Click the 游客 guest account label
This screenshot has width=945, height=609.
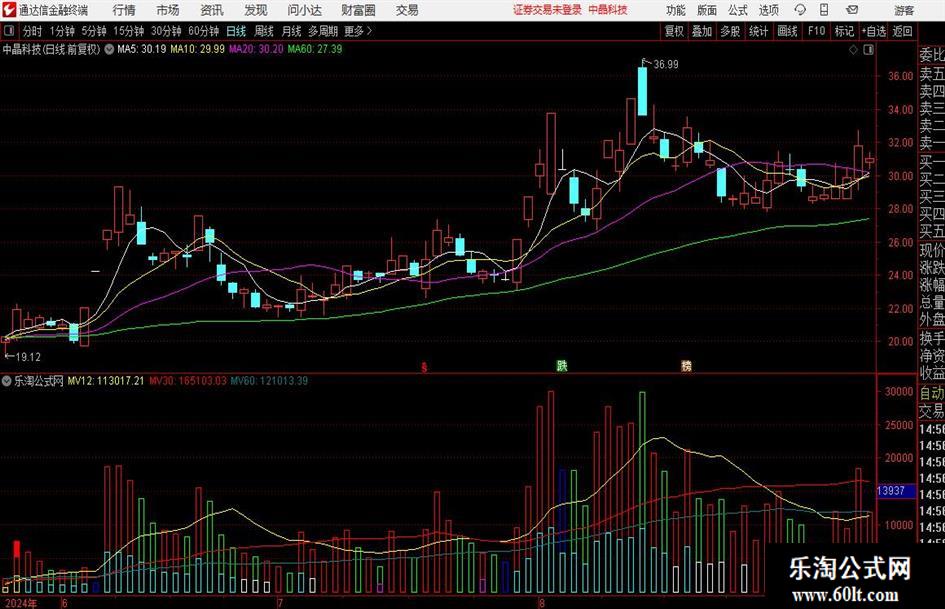tap(904, 10)
